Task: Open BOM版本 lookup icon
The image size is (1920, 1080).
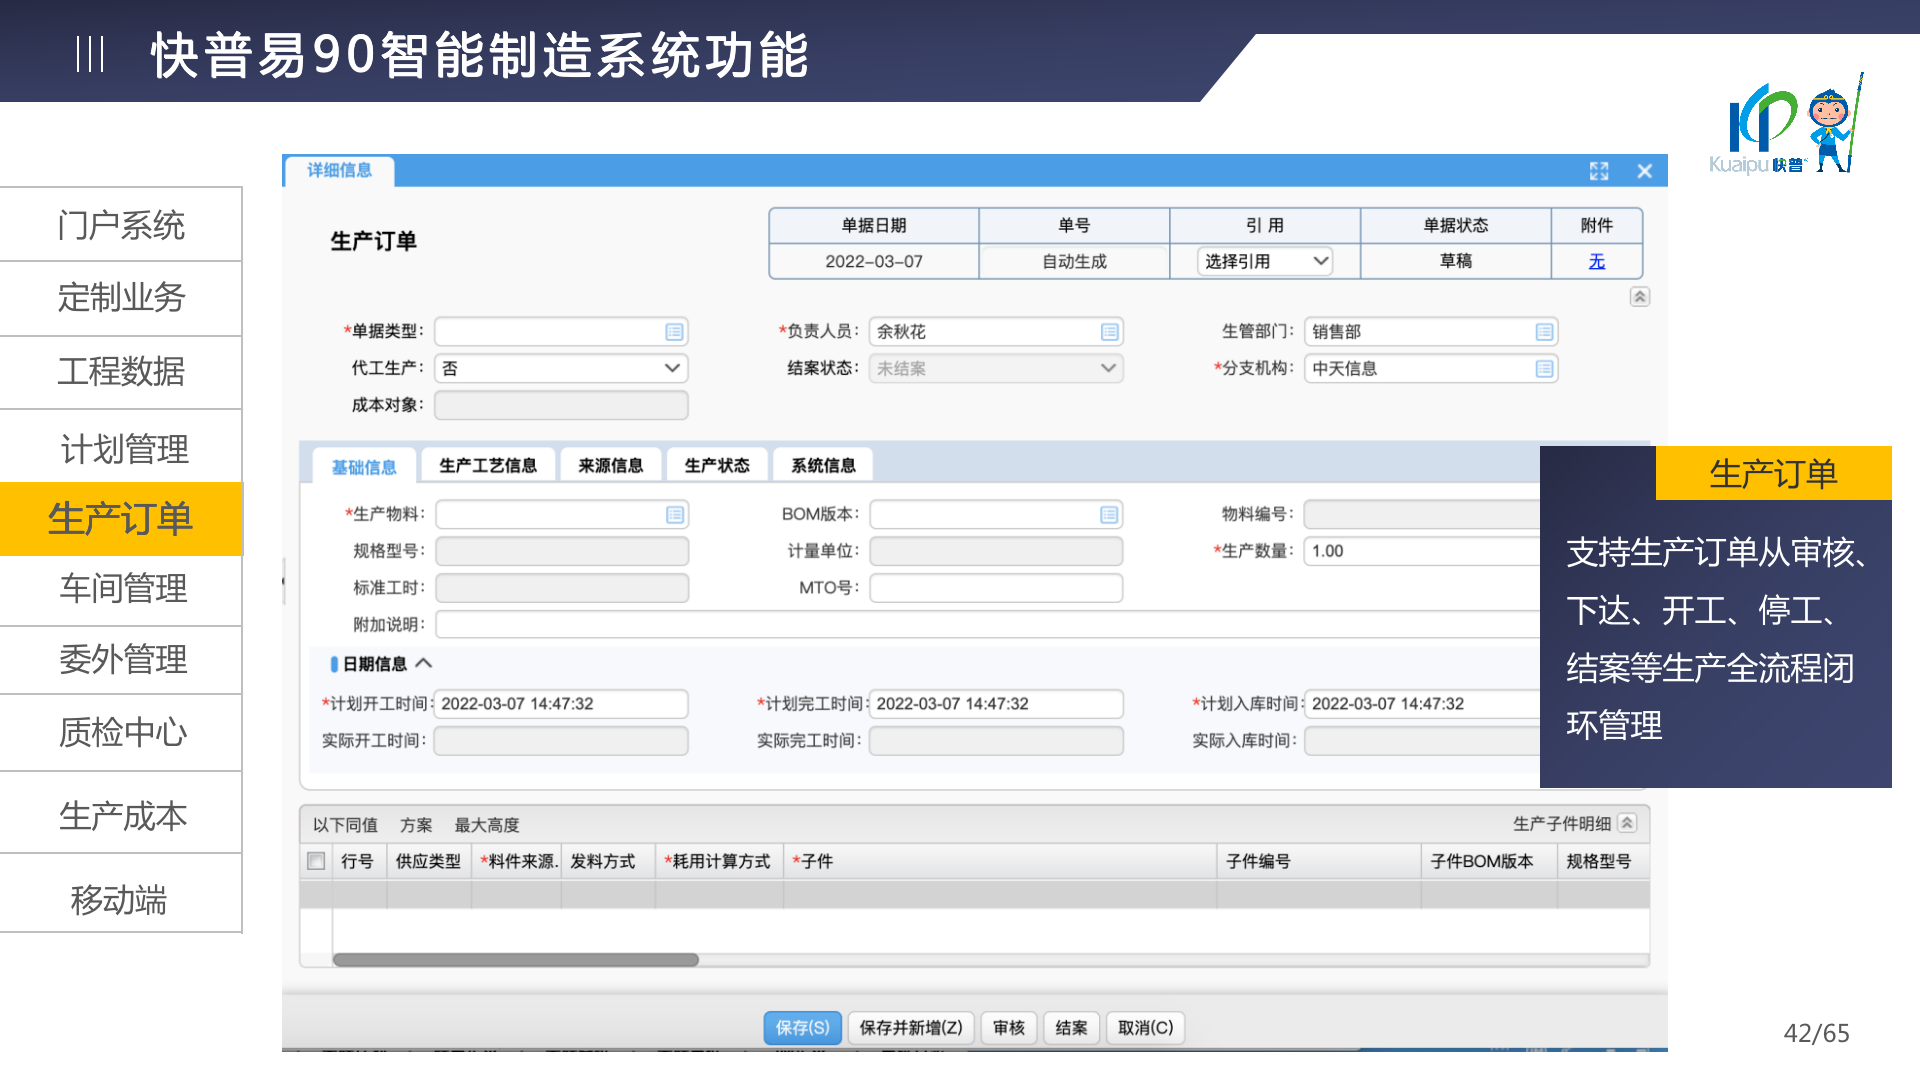Action: tap(1109, 515)
